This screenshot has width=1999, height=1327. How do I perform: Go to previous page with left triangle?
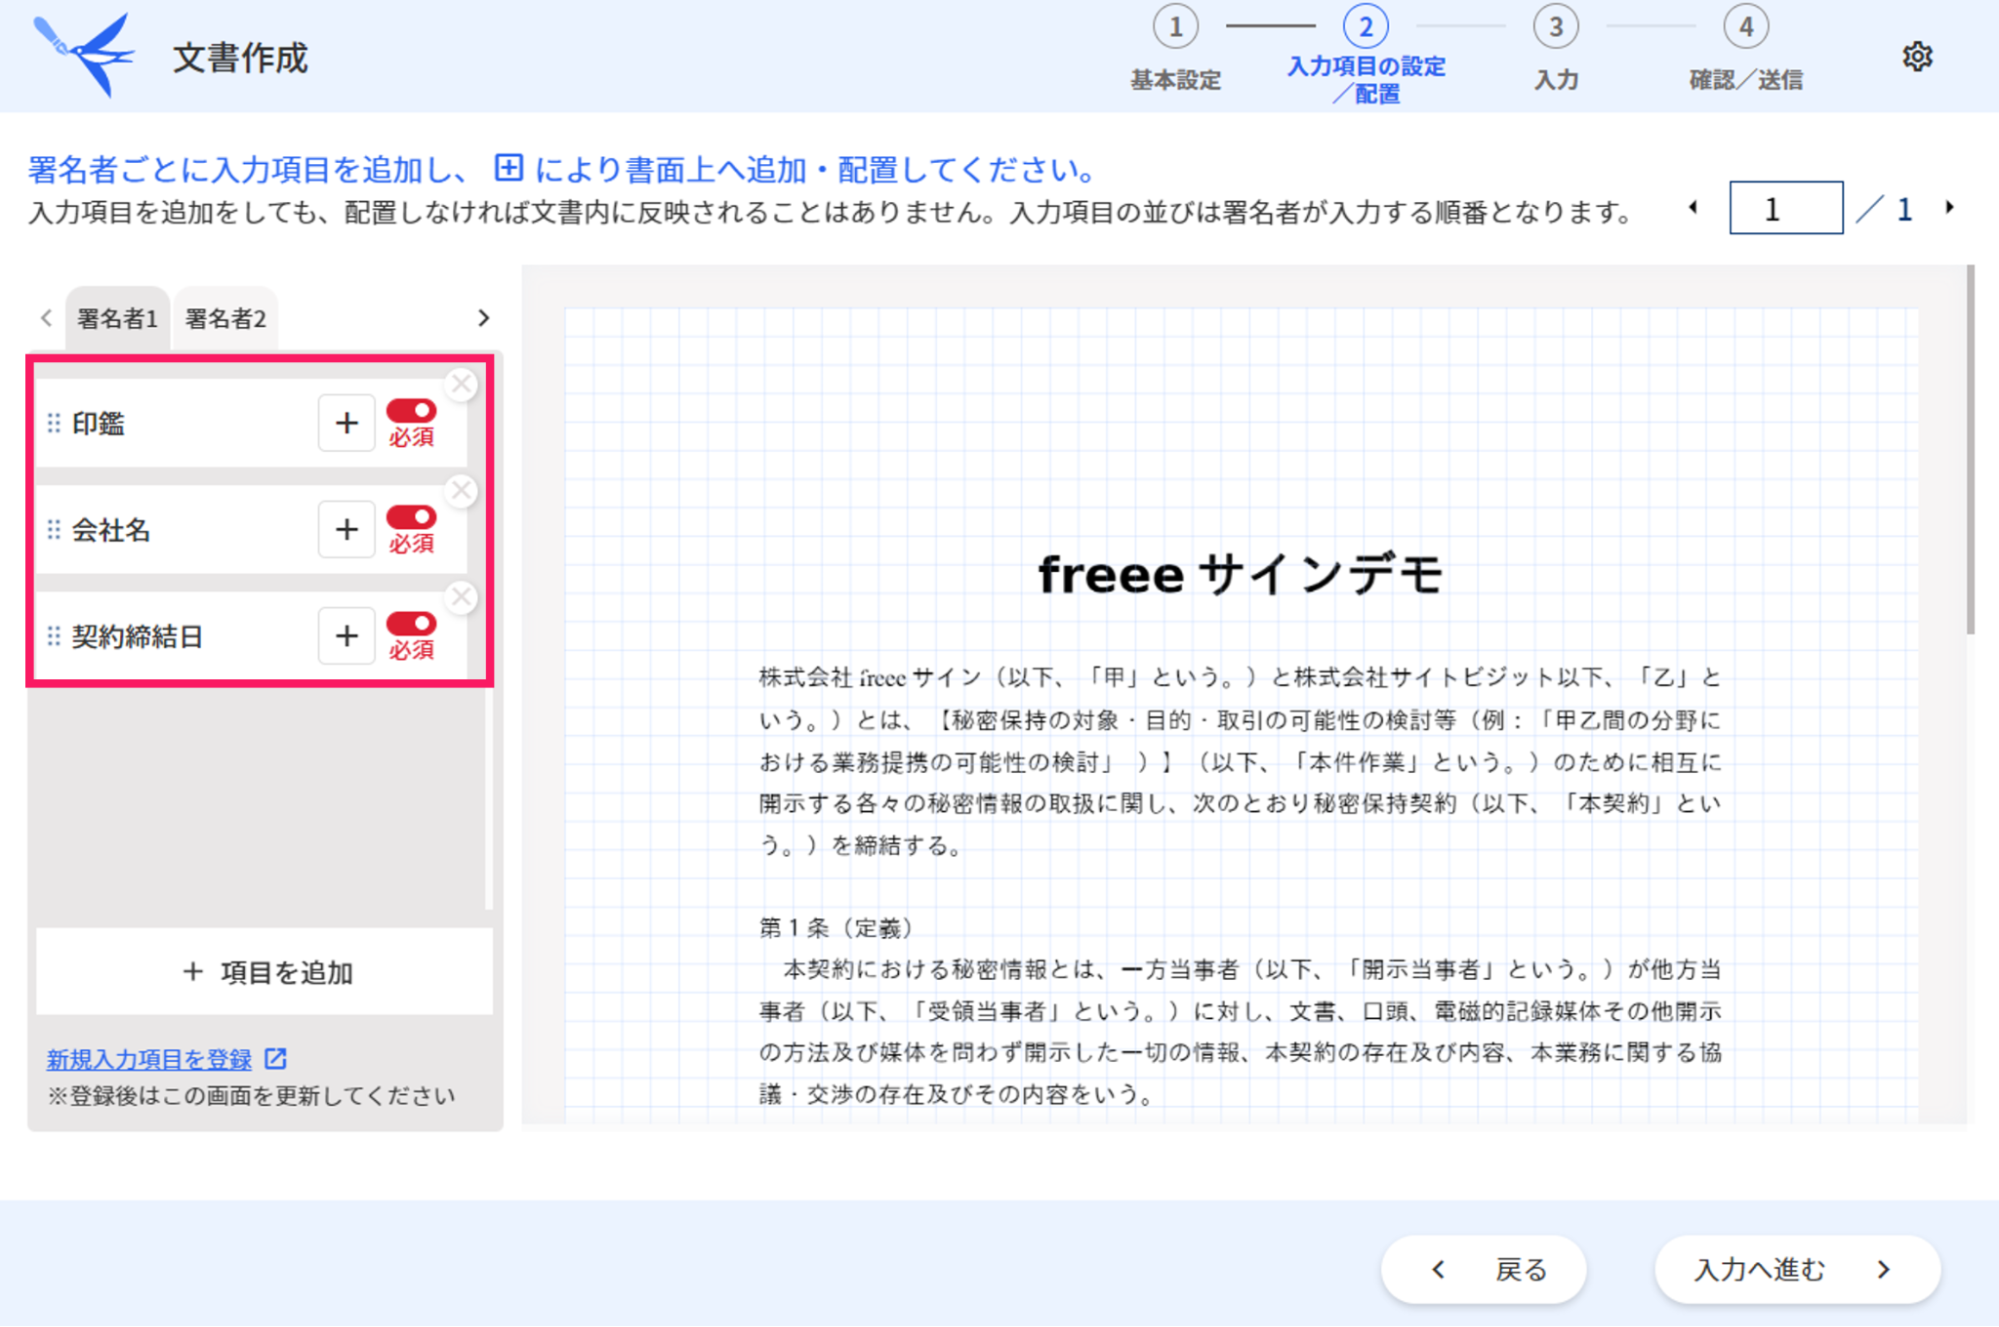tap(1693, 208)
